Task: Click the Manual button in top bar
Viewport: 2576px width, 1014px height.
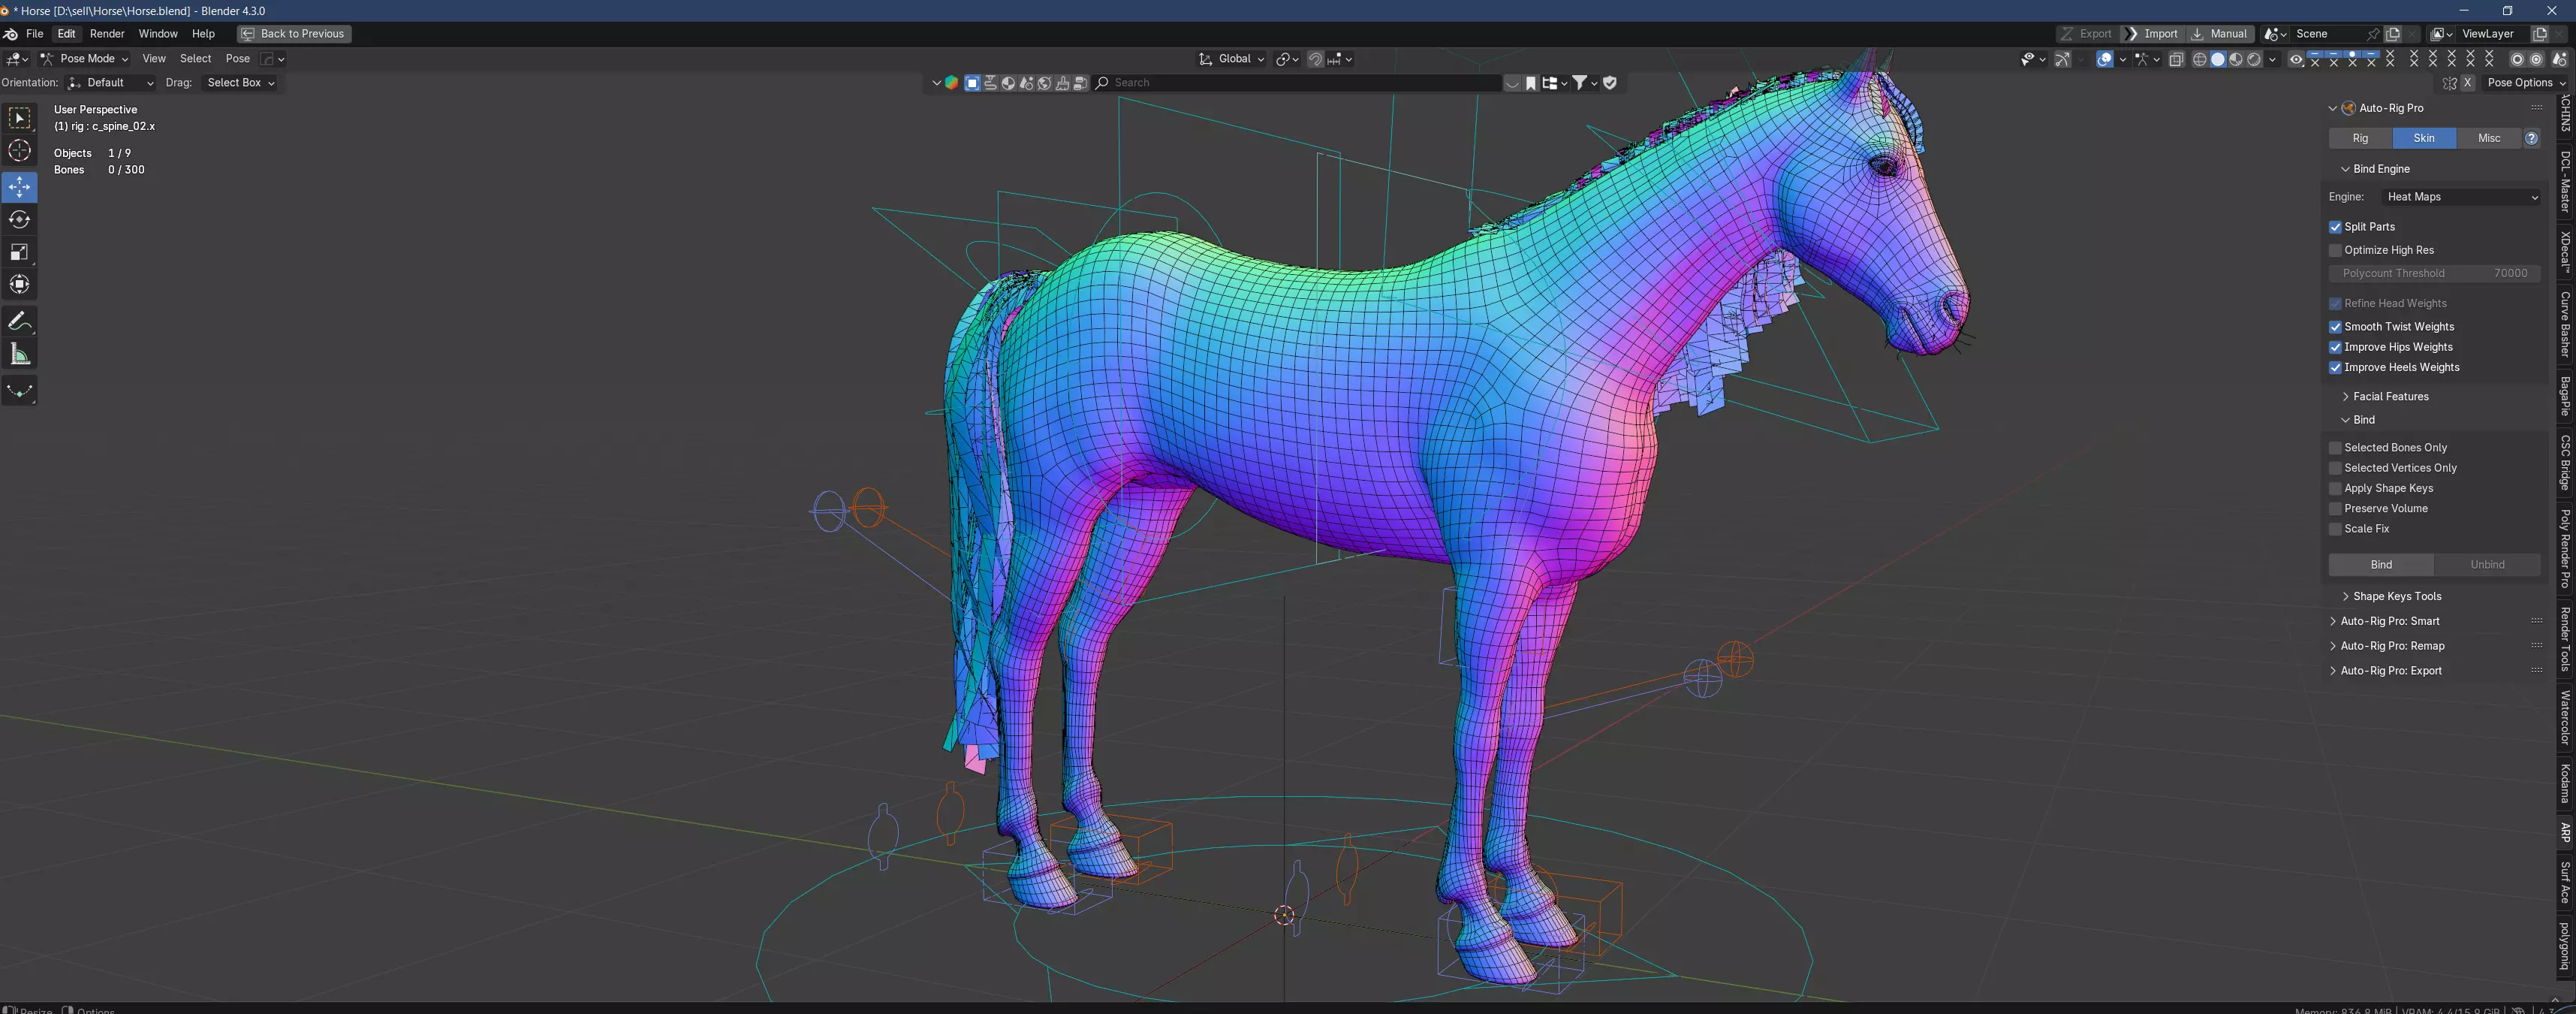Action: point(2219,34)
